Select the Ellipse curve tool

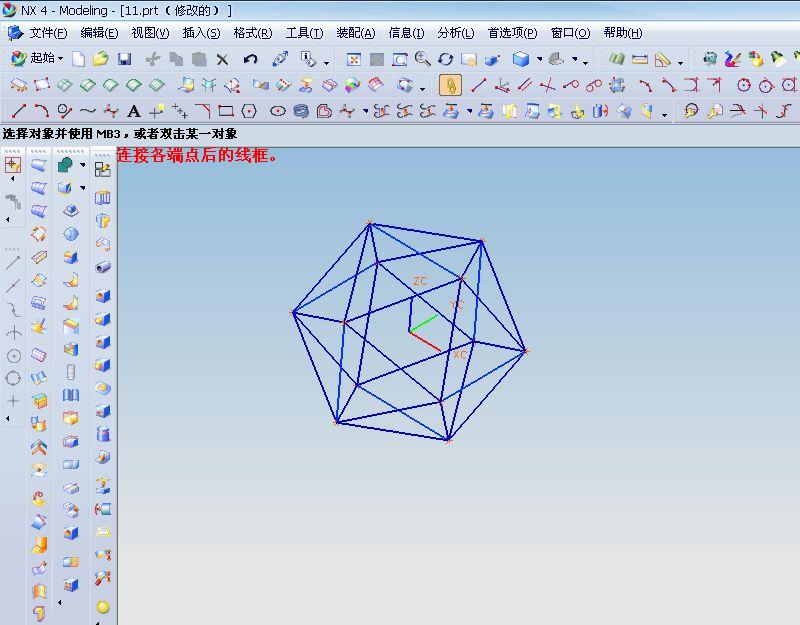pos(278,111)
